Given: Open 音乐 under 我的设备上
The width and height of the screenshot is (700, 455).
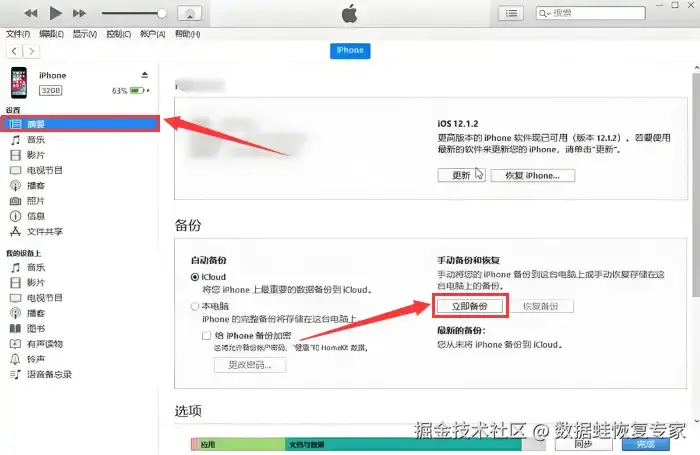Looking at the screenshot, I should click(x=36, y=267).
